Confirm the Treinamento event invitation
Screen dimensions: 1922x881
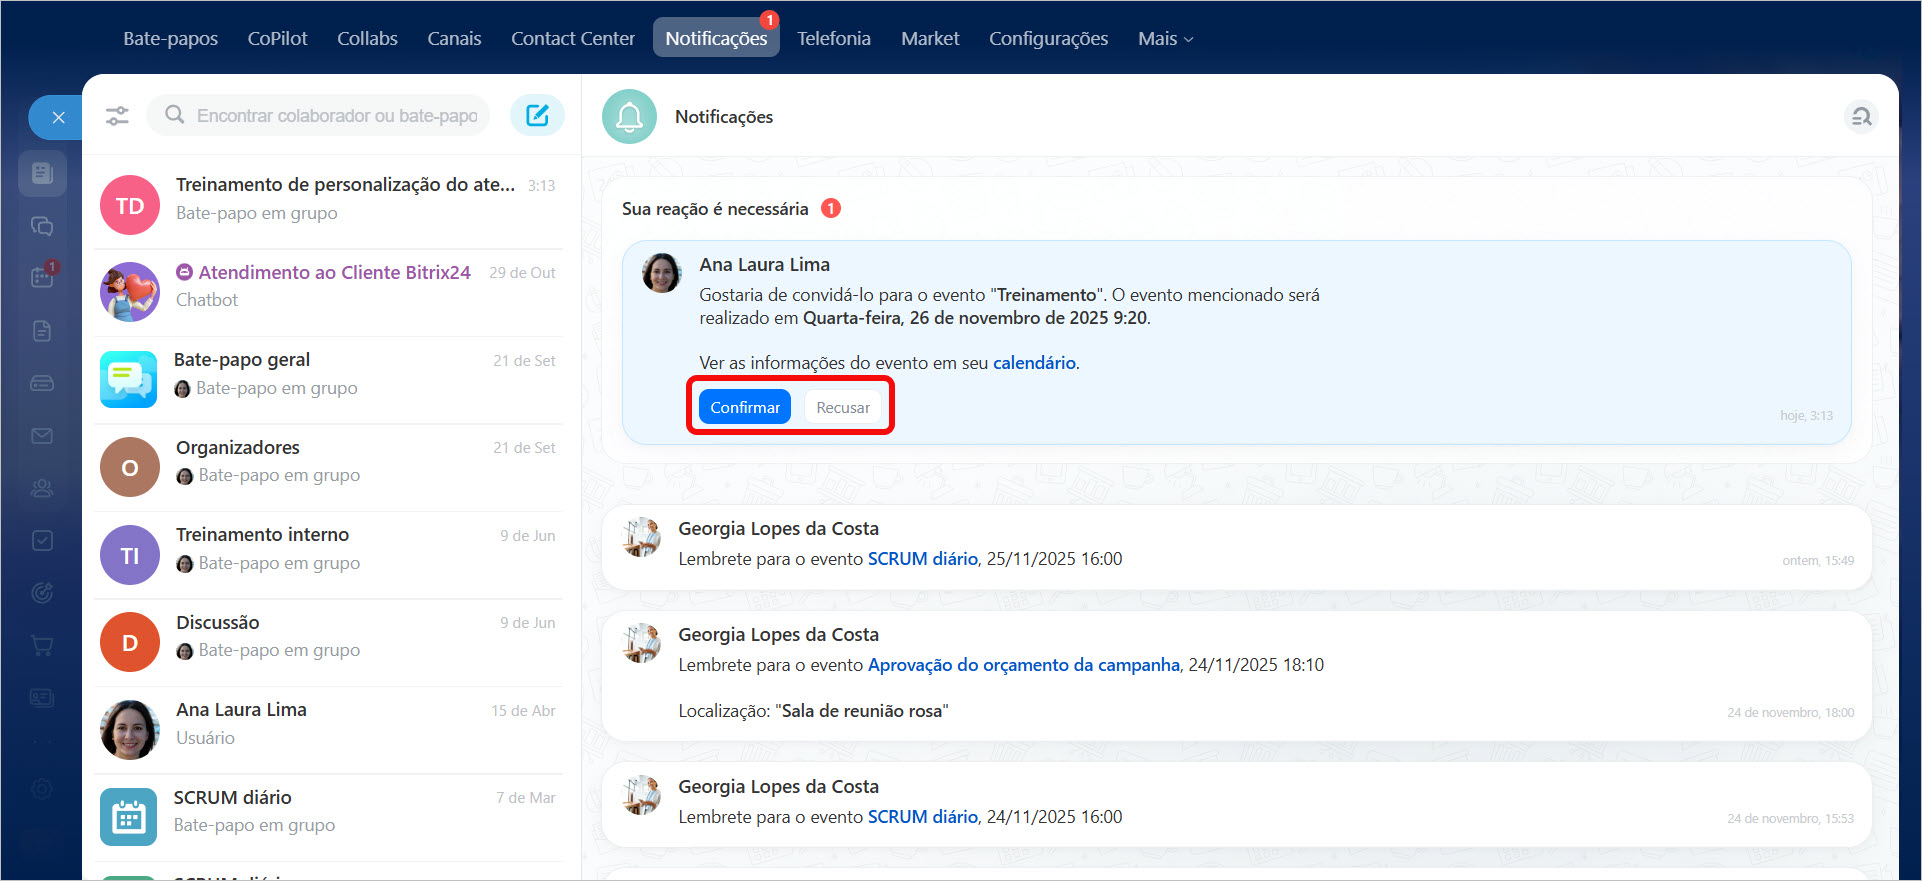(744, 407)
